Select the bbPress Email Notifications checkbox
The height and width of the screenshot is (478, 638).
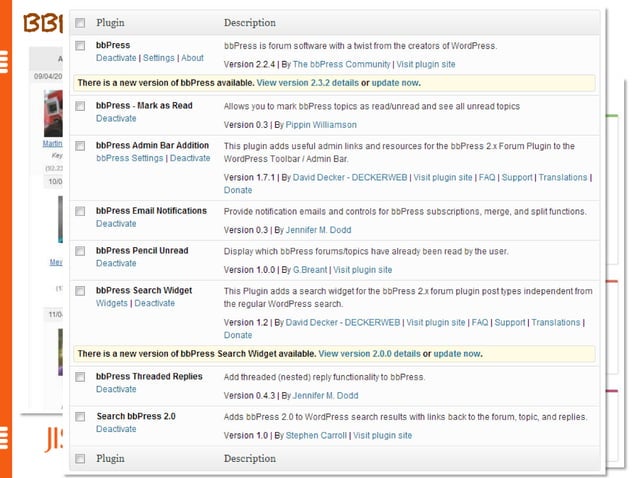point(80,212)
